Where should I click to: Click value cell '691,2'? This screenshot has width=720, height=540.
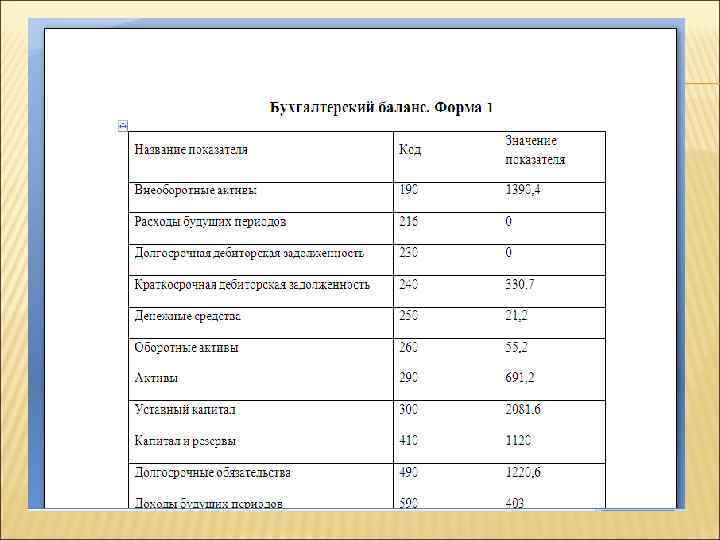pyautogui.click(x=520, y=377)
